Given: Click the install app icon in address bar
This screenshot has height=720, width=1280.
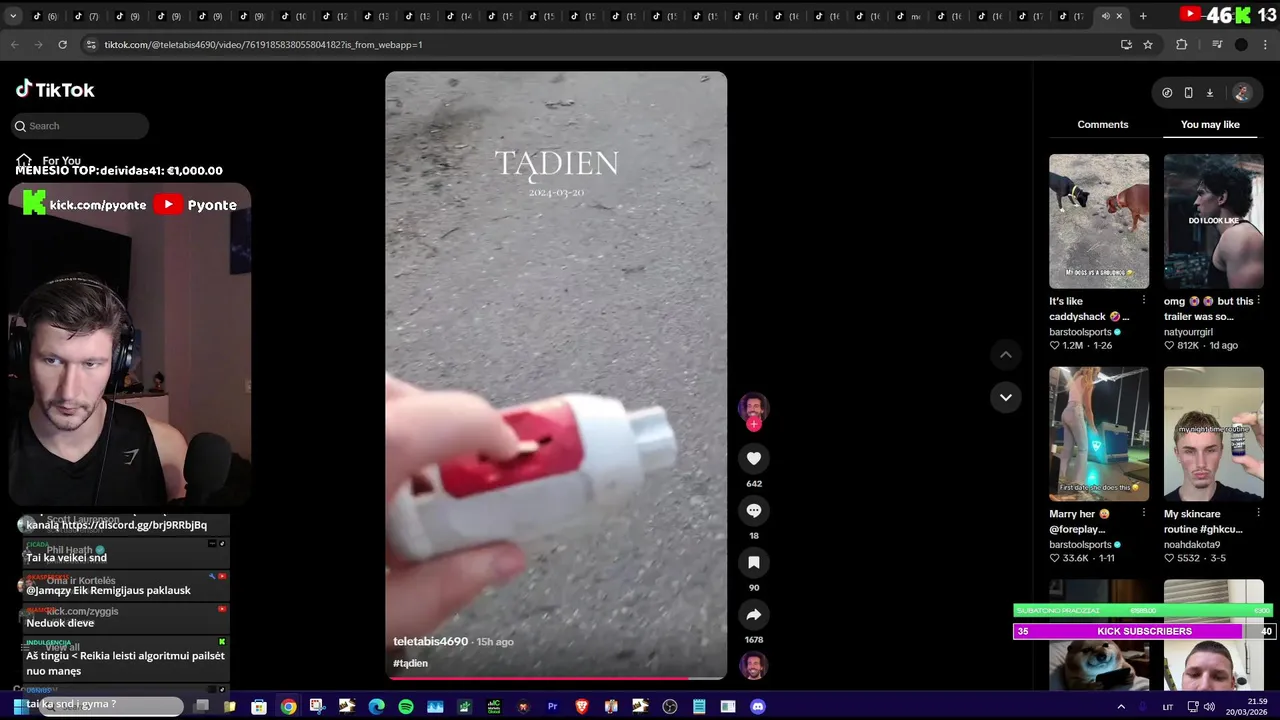Looking at the screenshot, I should click(x=1126, y=44).
